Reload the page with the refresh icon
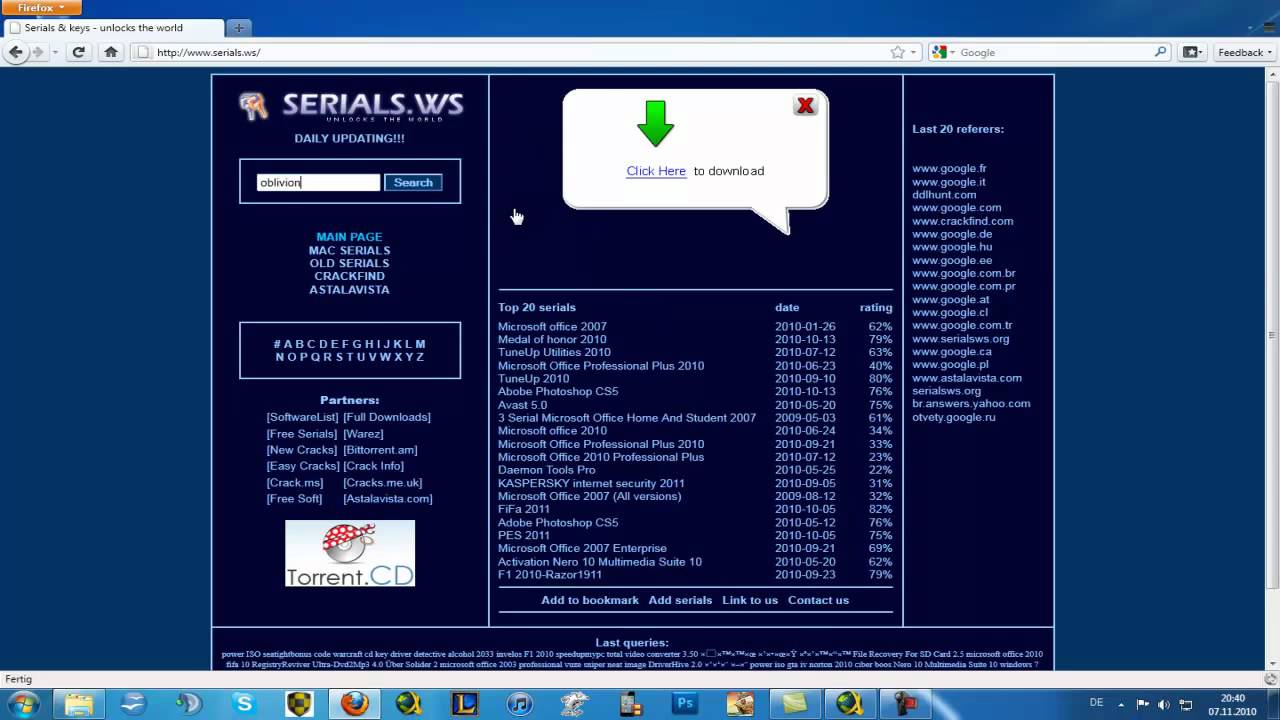Viewport: 1280px width, 720px height. (79, 52)
